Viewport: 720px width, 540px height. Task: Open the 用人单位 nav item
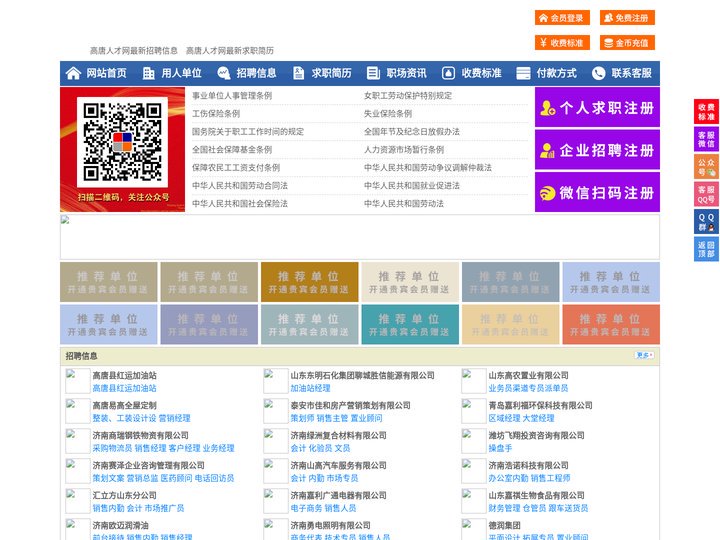tap(181, 73)
